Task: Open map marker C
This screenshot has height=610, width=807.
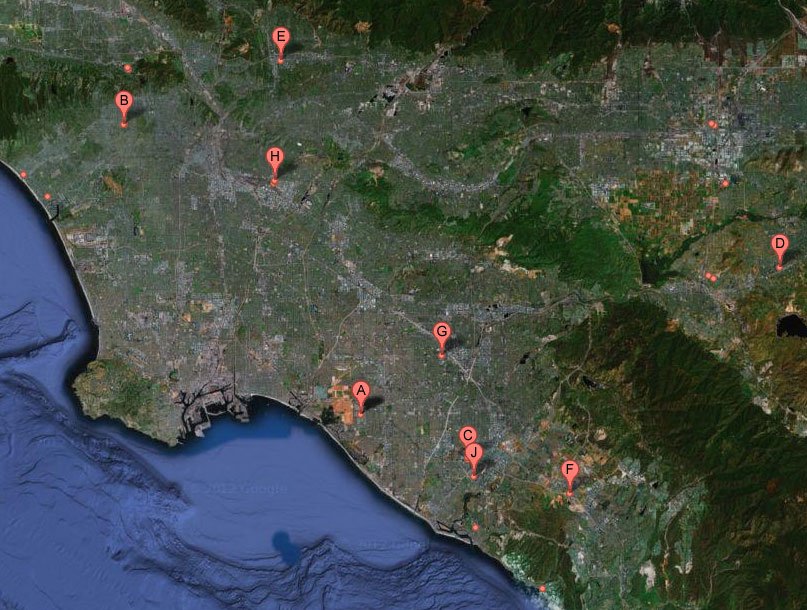Action: point(467,436)
